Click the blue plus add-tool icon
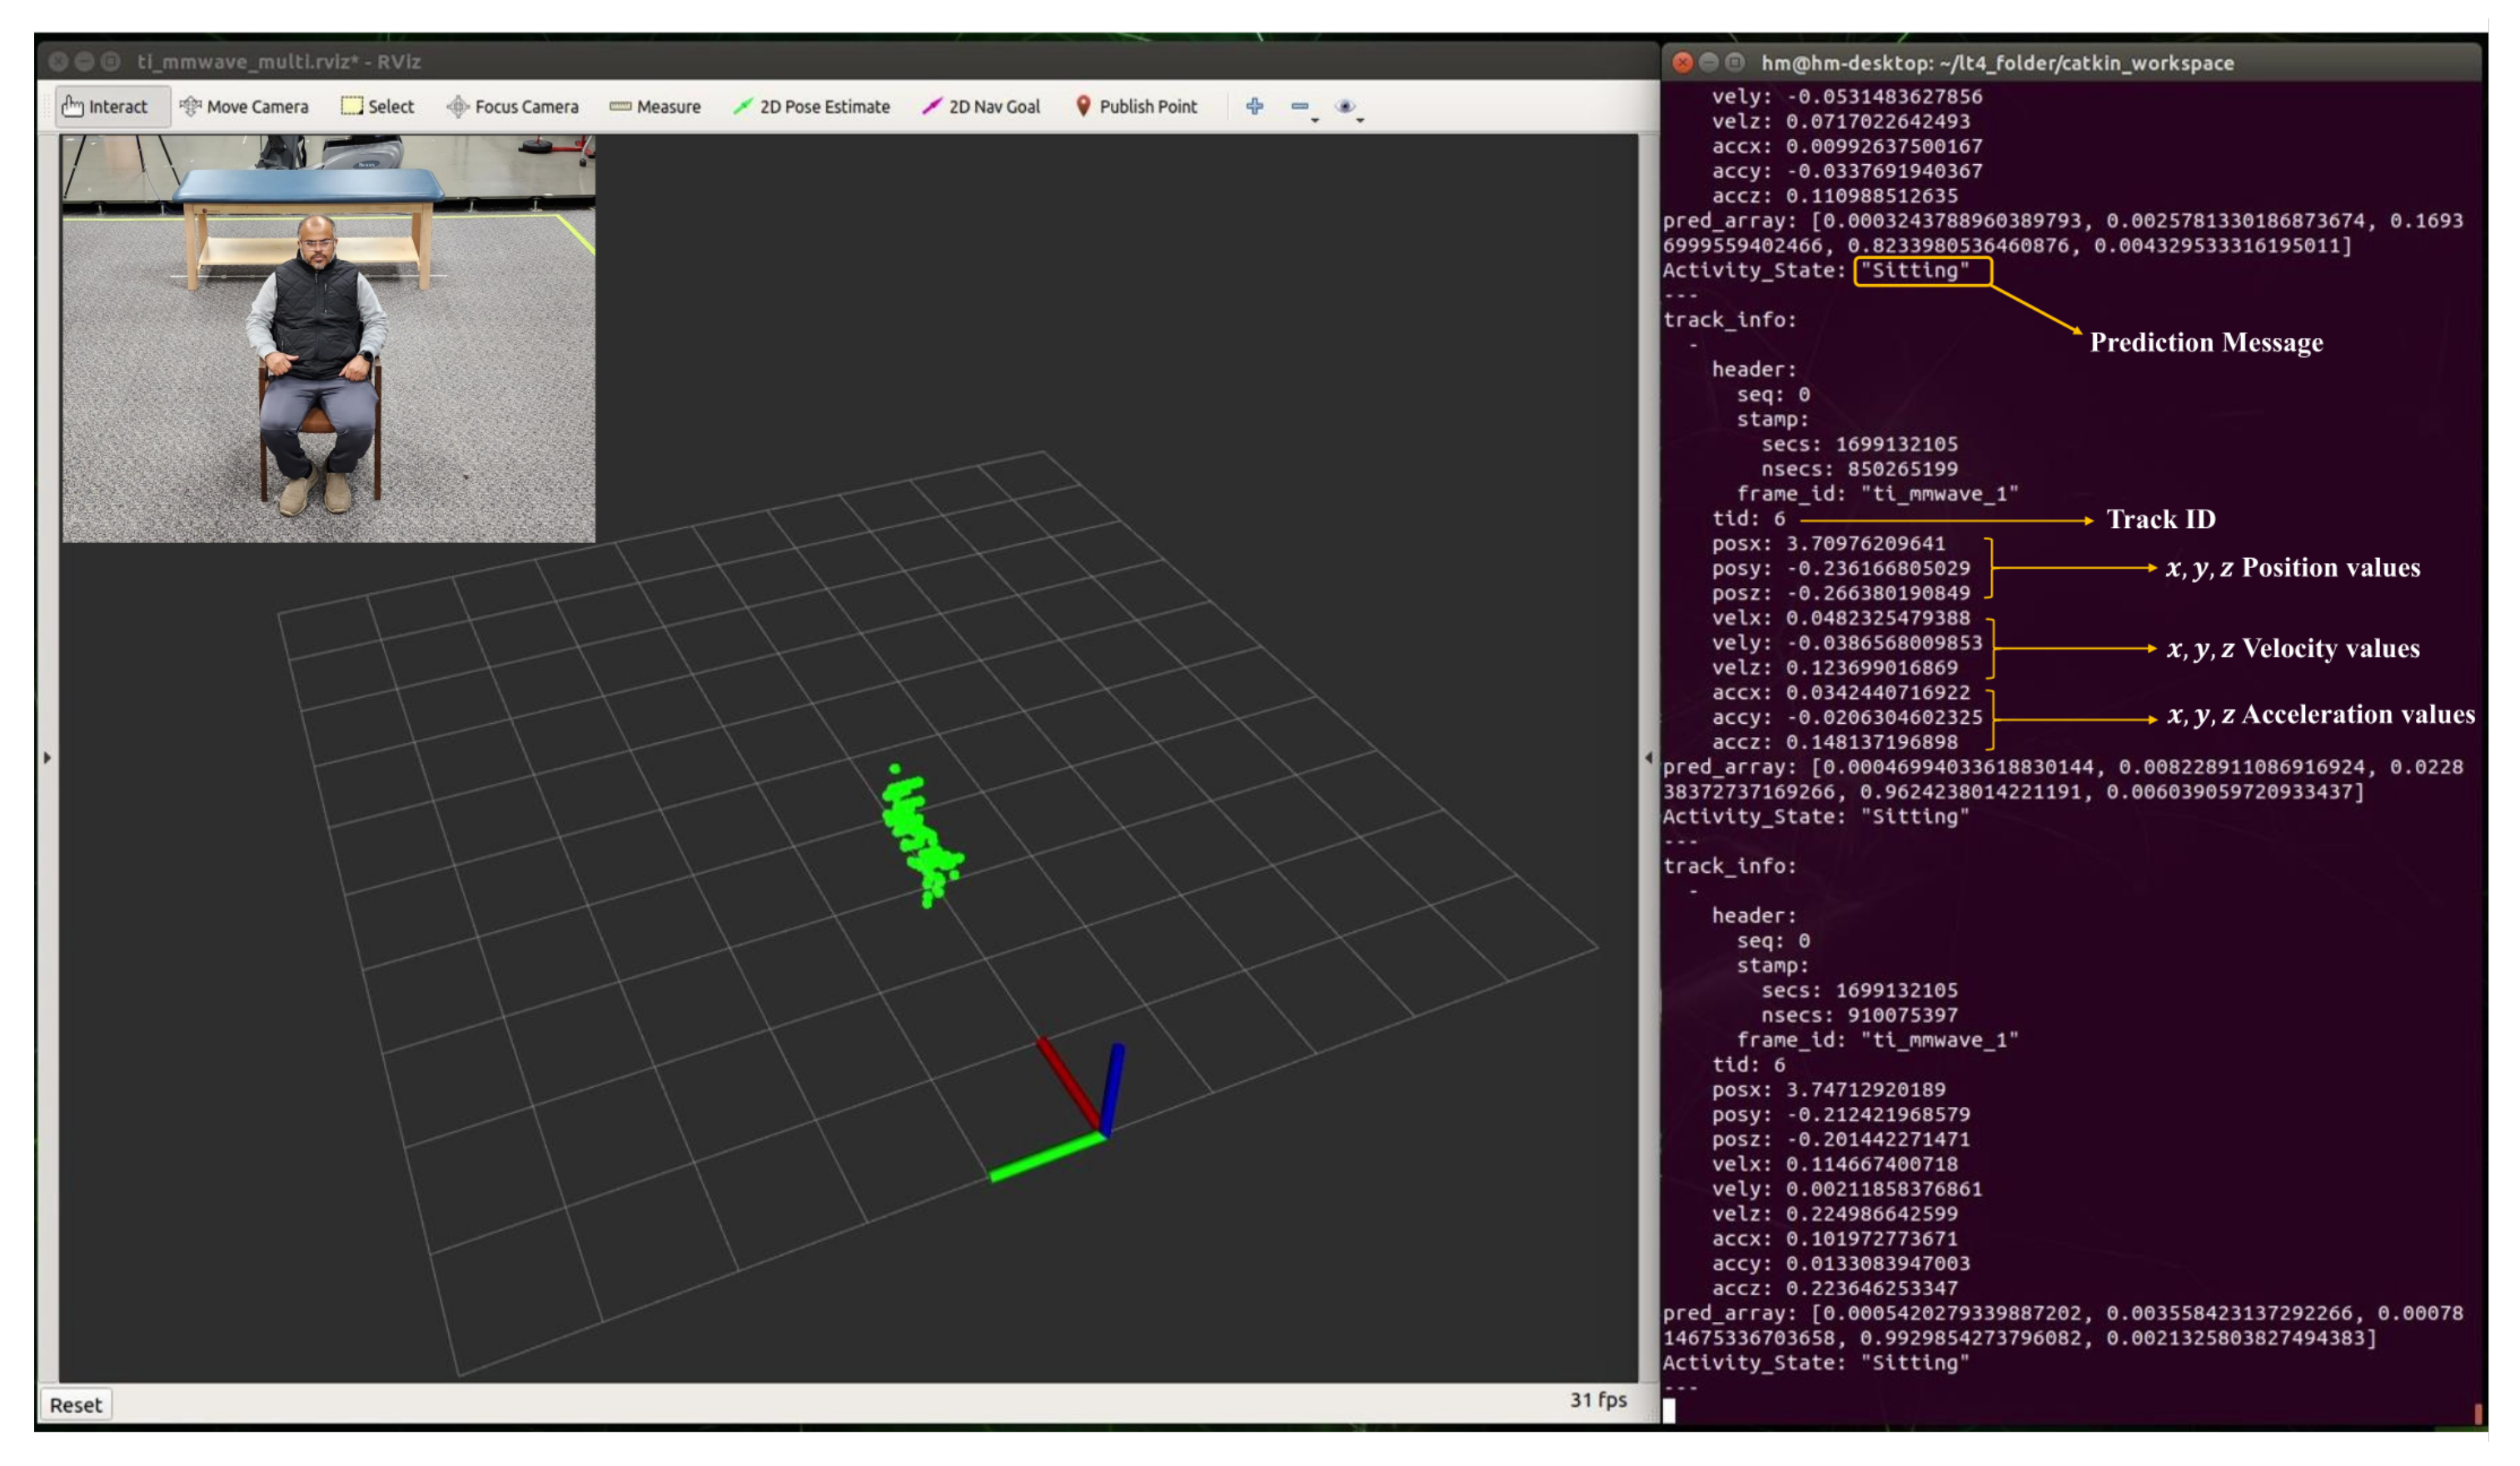 1254,106
